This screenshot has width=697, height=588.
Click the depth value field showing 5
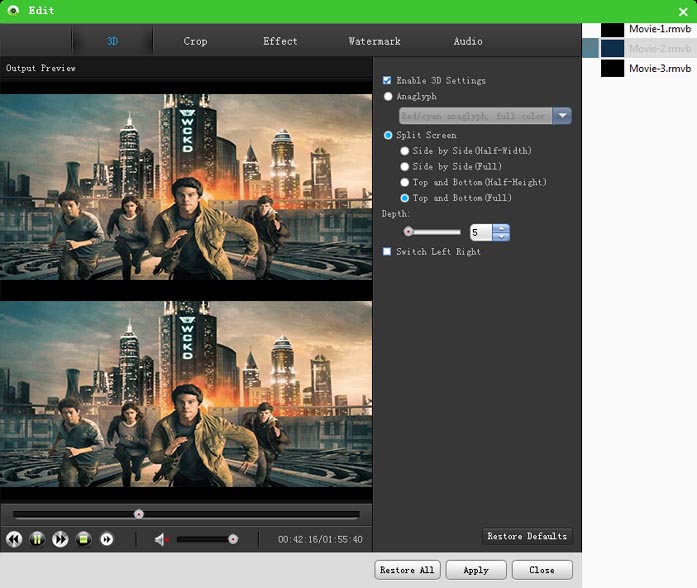[481, 232]
